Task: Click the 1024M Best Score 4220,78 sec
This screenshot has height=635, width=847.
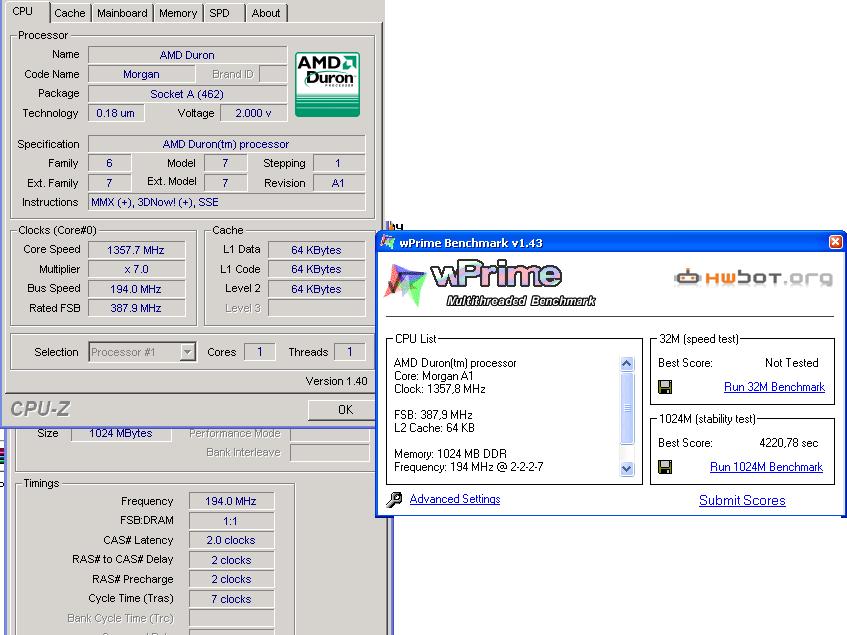Action: point(789,443)
